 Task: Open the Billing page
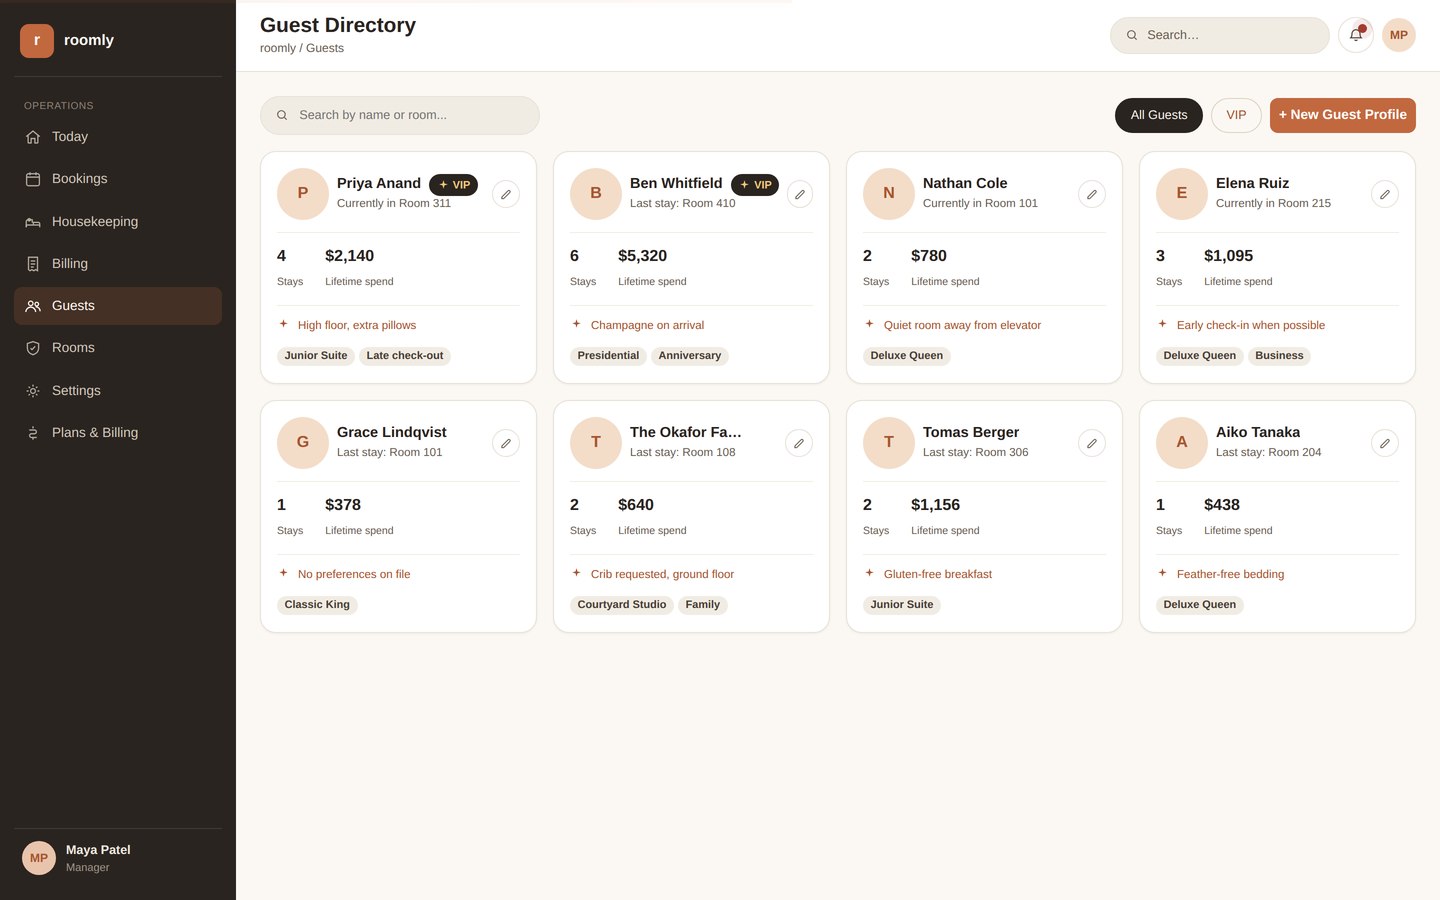click(x=118, y=264)
